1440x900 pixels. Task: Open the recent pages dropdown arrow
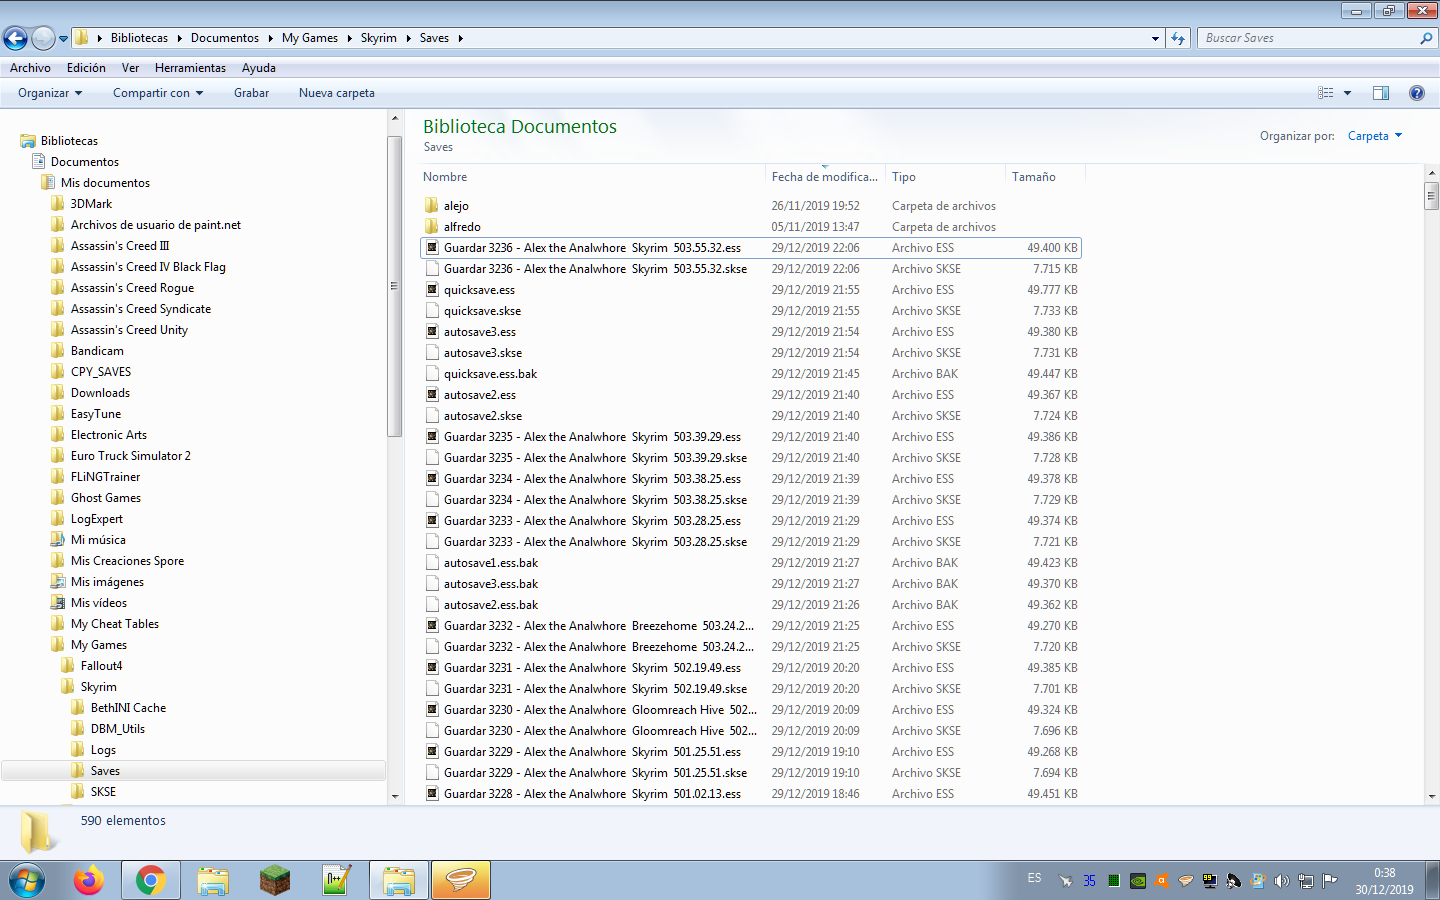[63, 38]
